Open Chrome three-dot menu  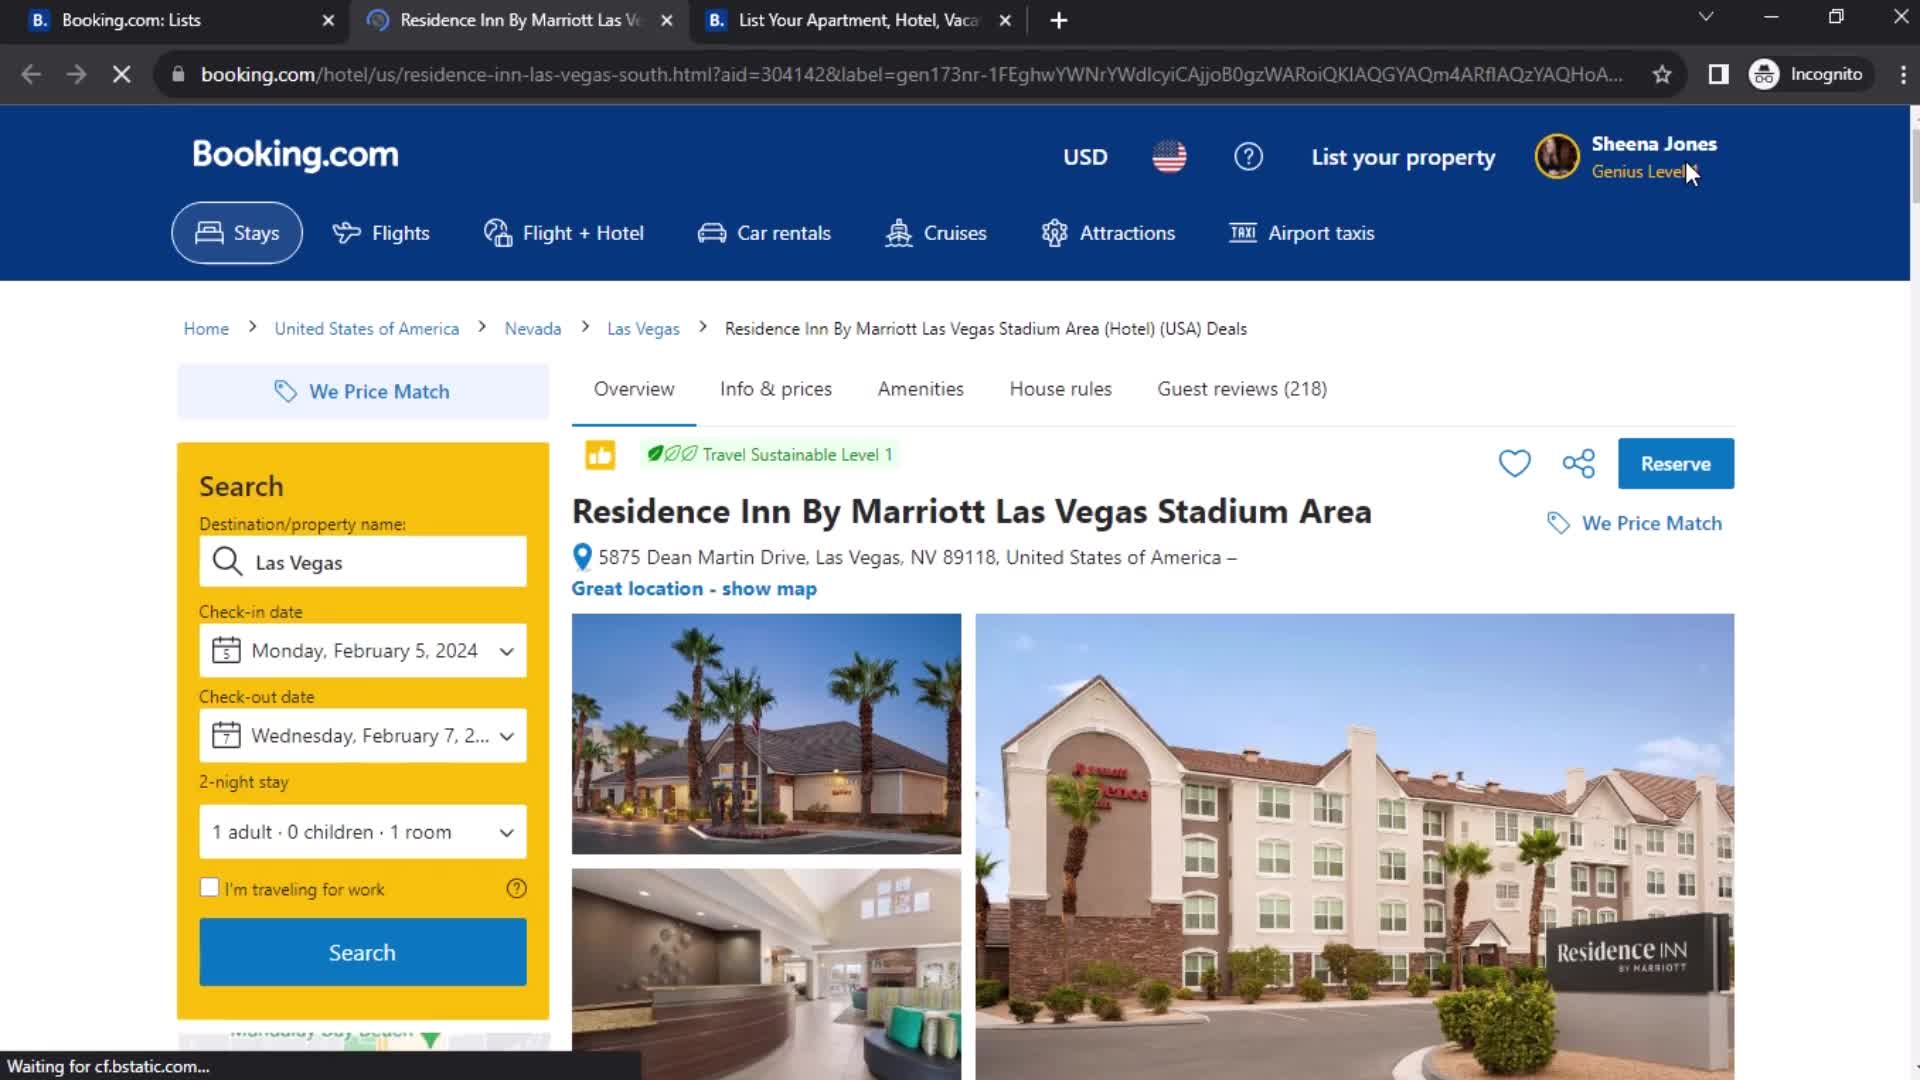coord(1902,74)
